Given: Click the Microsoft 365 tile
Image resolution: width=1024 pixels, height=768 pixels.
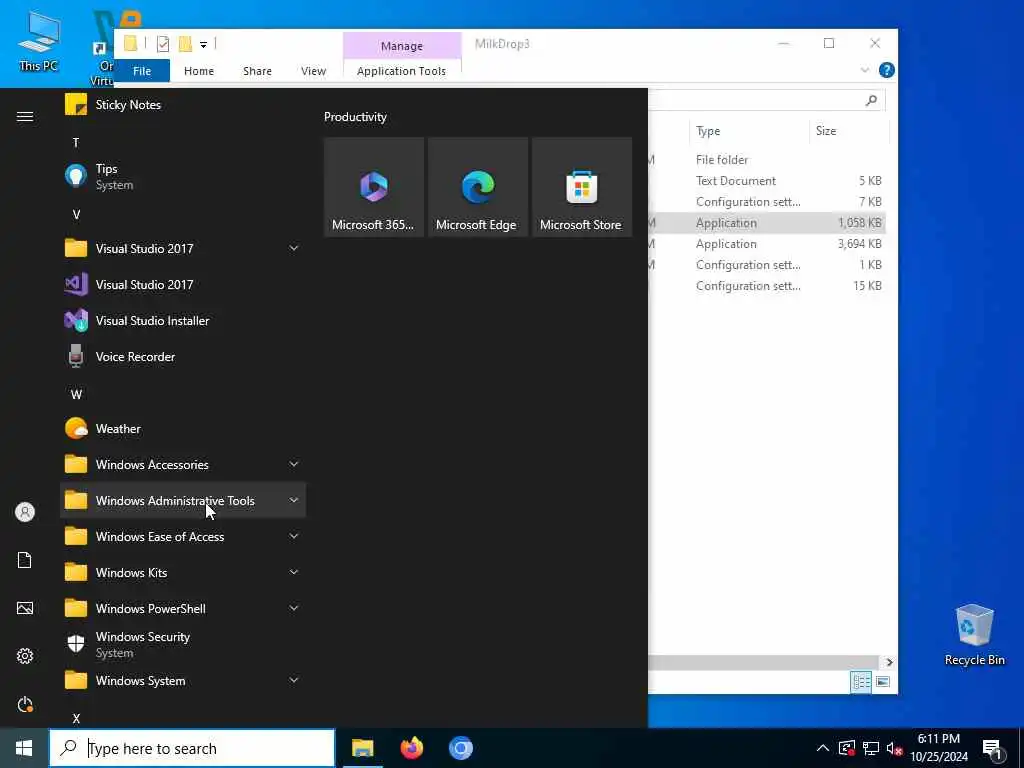Looking at the screenshot, I should click(374, 187).
